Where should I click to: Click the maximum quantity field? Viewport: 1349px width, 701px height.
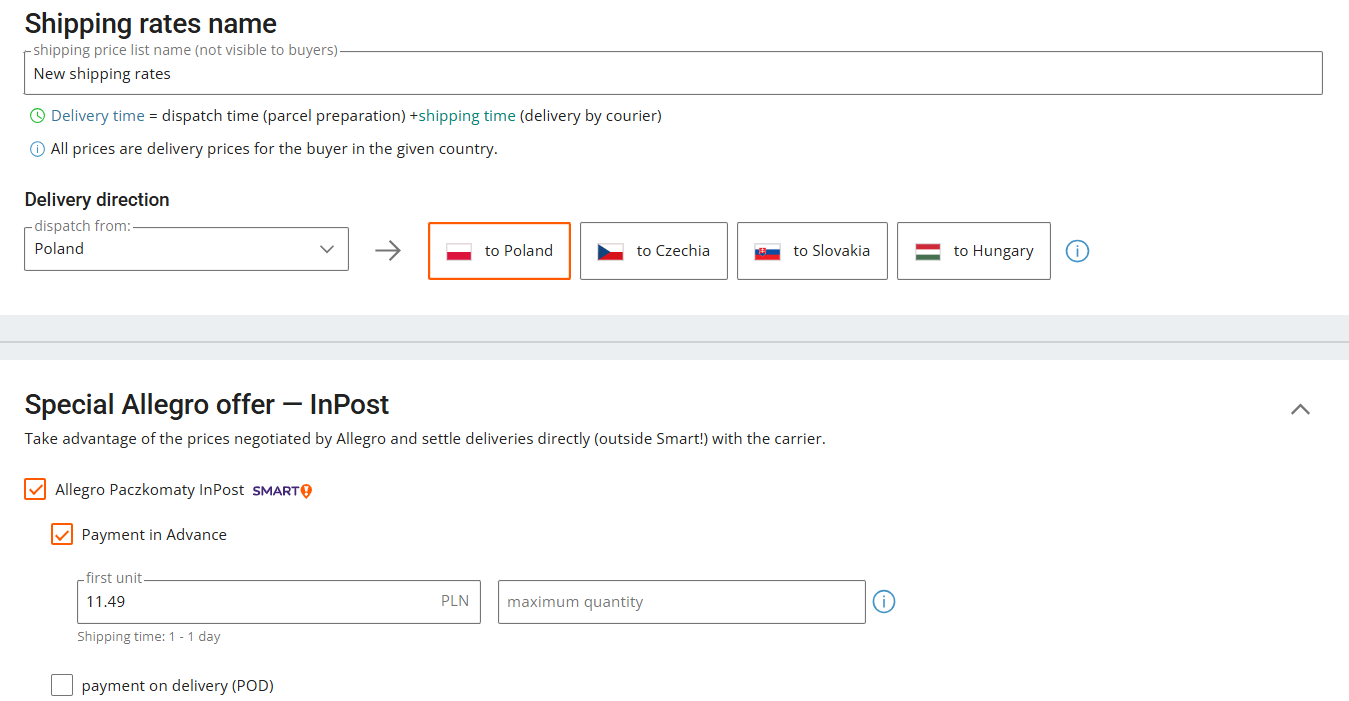coord(682,602)
